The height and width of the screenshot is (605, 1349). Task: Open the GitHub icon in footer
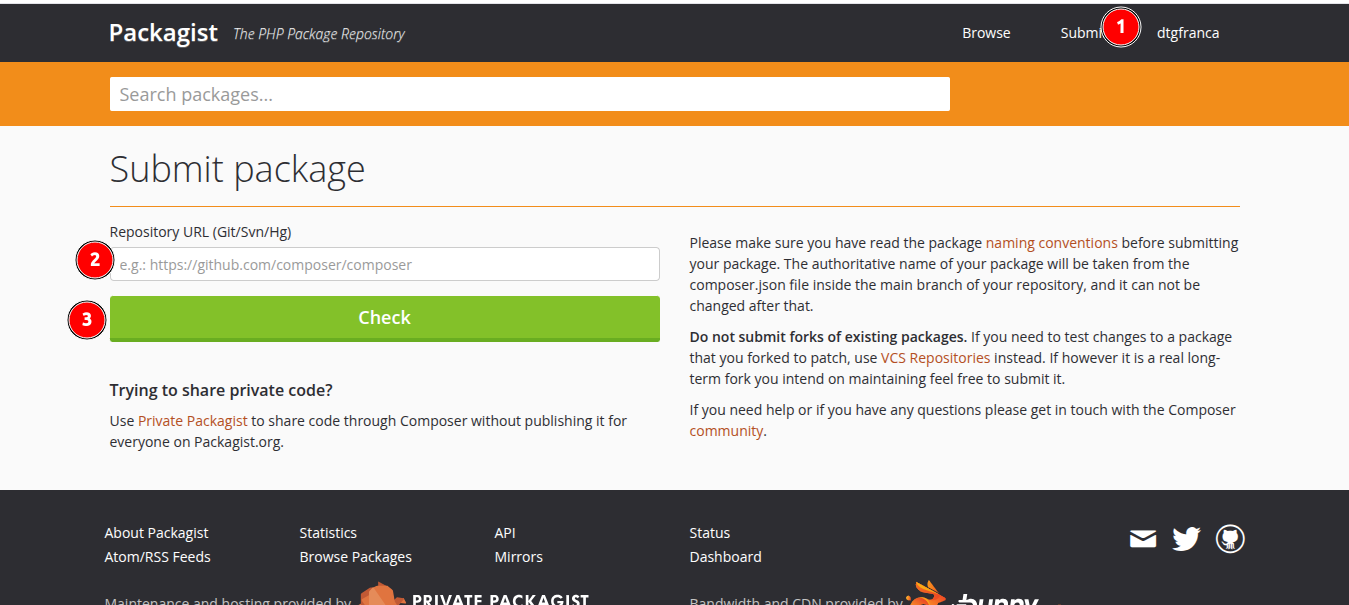pyautogui.click(x=1229, y=540)
